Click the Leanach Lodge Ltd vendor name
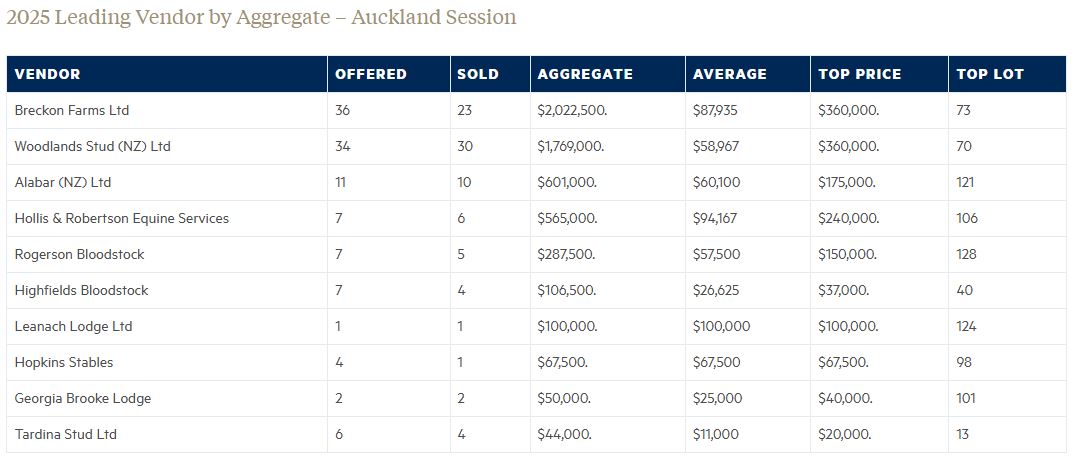Image resolution: width=1074 pixels, height=465 pixels. point(74,326)
